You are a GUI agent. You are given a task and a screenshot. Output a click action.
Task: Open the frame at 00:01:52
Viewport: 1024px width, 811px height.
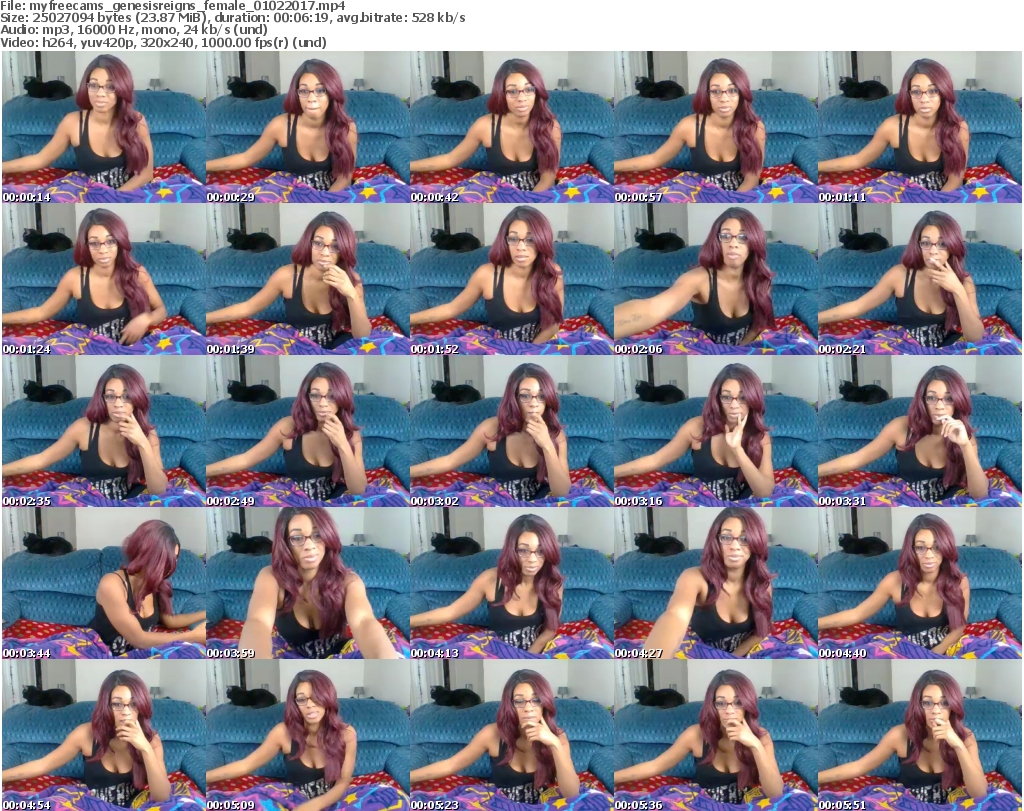coord(511,279)
